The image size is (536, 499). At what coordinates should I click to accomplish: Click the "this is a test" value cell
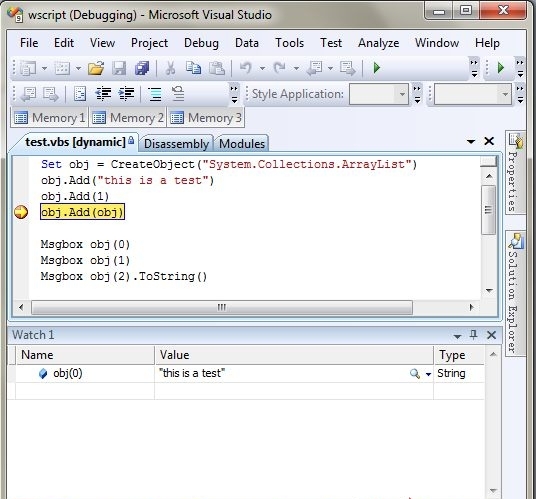(294, 373)
